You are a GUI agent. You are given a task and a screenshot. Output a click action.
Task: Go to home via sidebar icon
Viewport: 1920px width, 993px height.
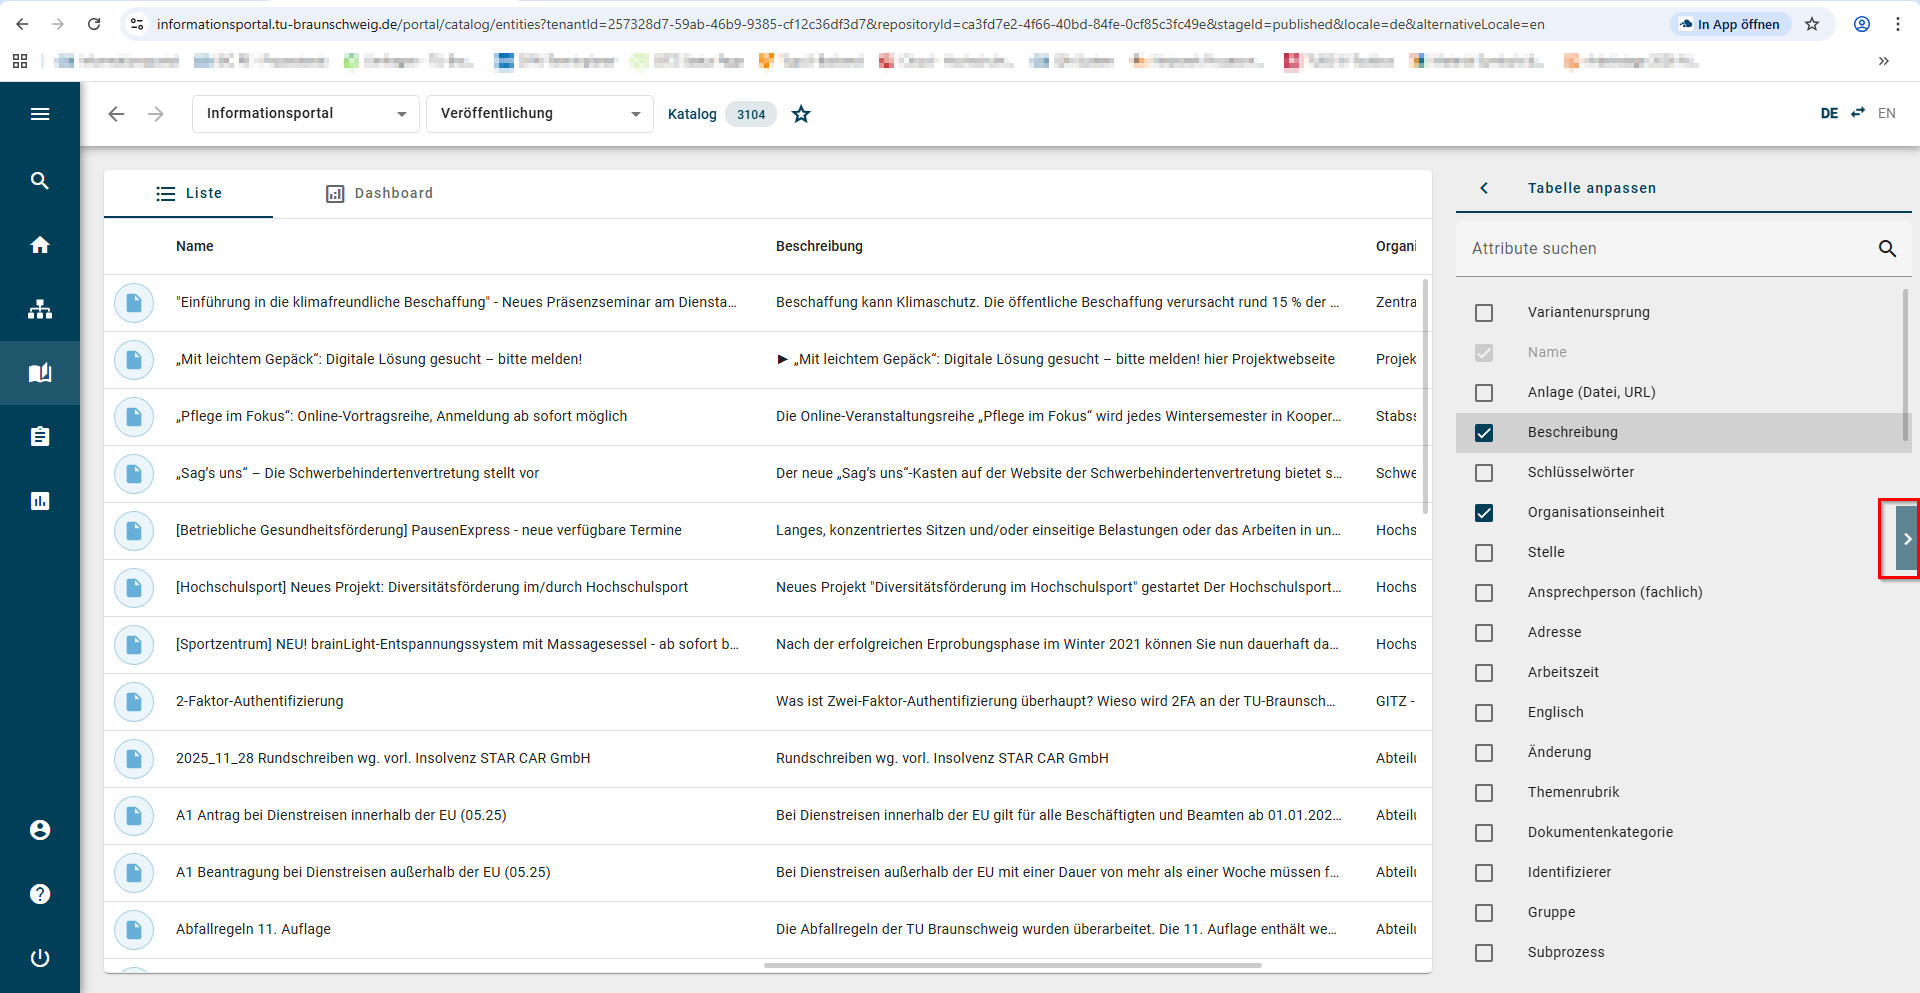(40, 245)
